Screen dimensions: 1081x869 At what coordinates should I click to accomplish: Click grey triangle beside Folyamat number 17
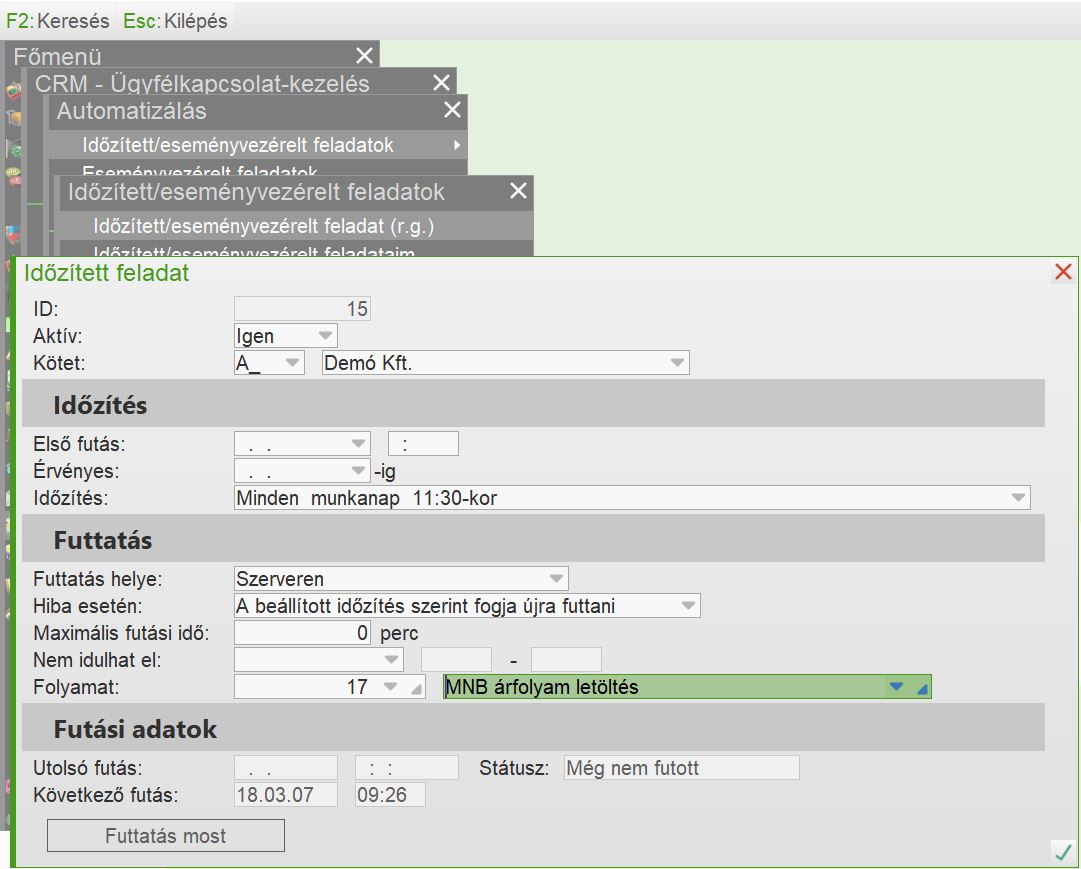pyautogui.click(x=416, y=688)
